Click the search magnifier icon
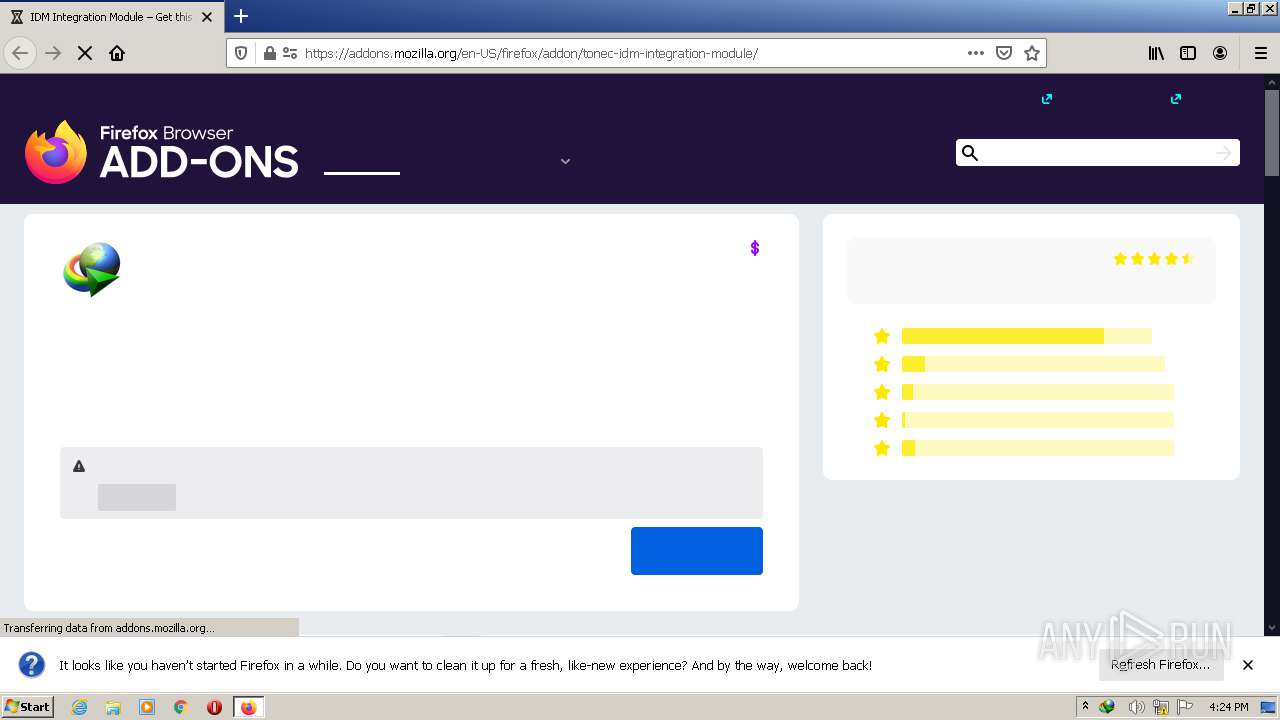 pos(969,153)
